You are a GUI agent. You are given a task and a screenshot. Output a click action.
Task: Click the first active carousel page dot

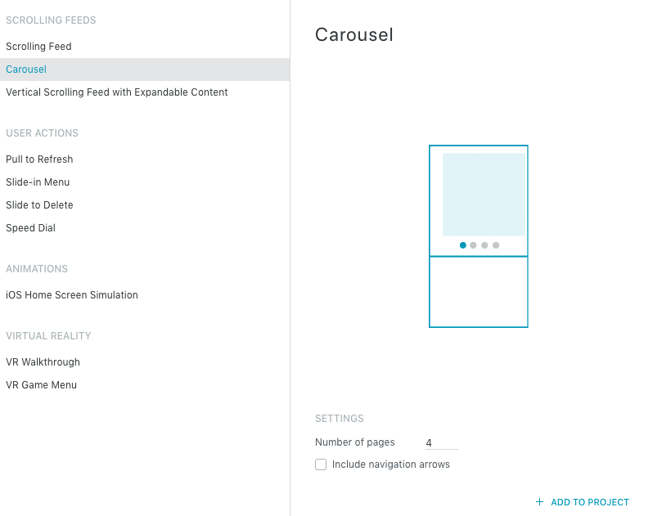(463, 245)
